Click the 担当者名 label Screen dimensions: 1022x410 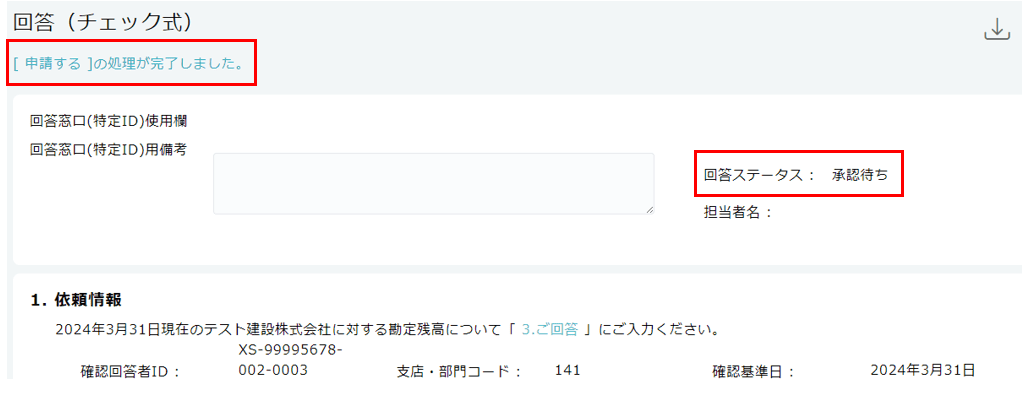tap(738, 212)
